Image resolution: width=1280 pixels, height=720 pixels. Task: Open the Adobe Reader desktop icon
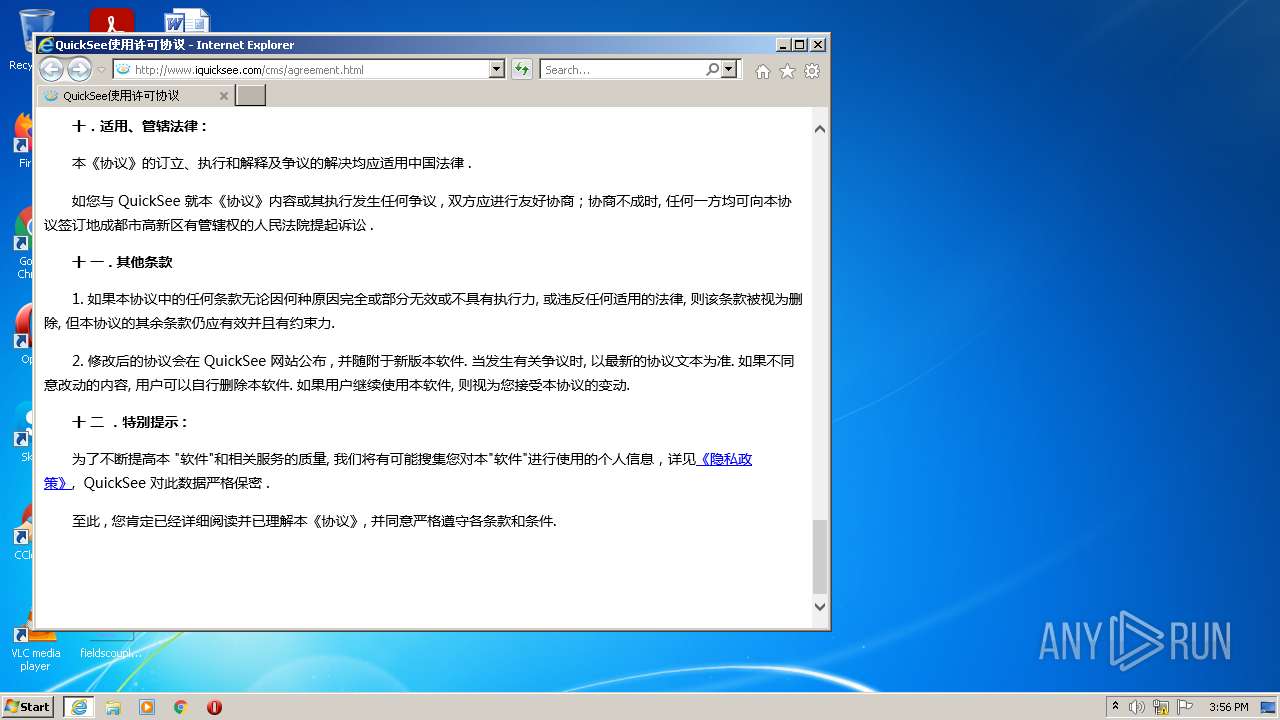pos(112,22)
